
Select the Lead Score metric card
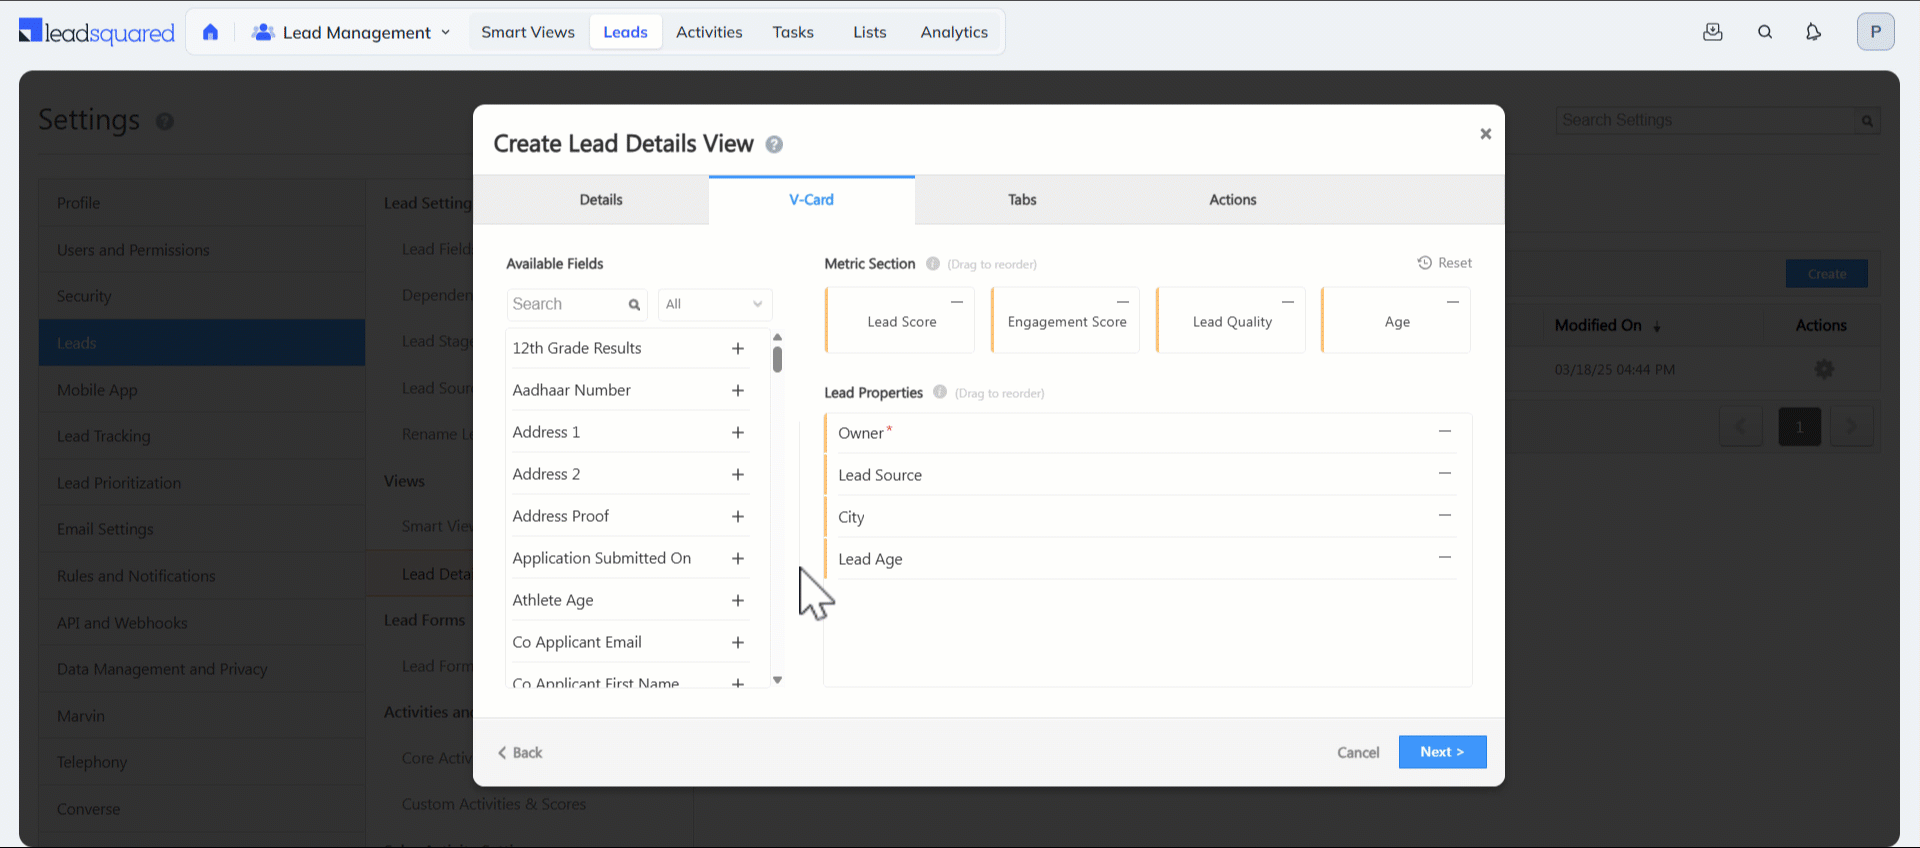tap(900, 321)
